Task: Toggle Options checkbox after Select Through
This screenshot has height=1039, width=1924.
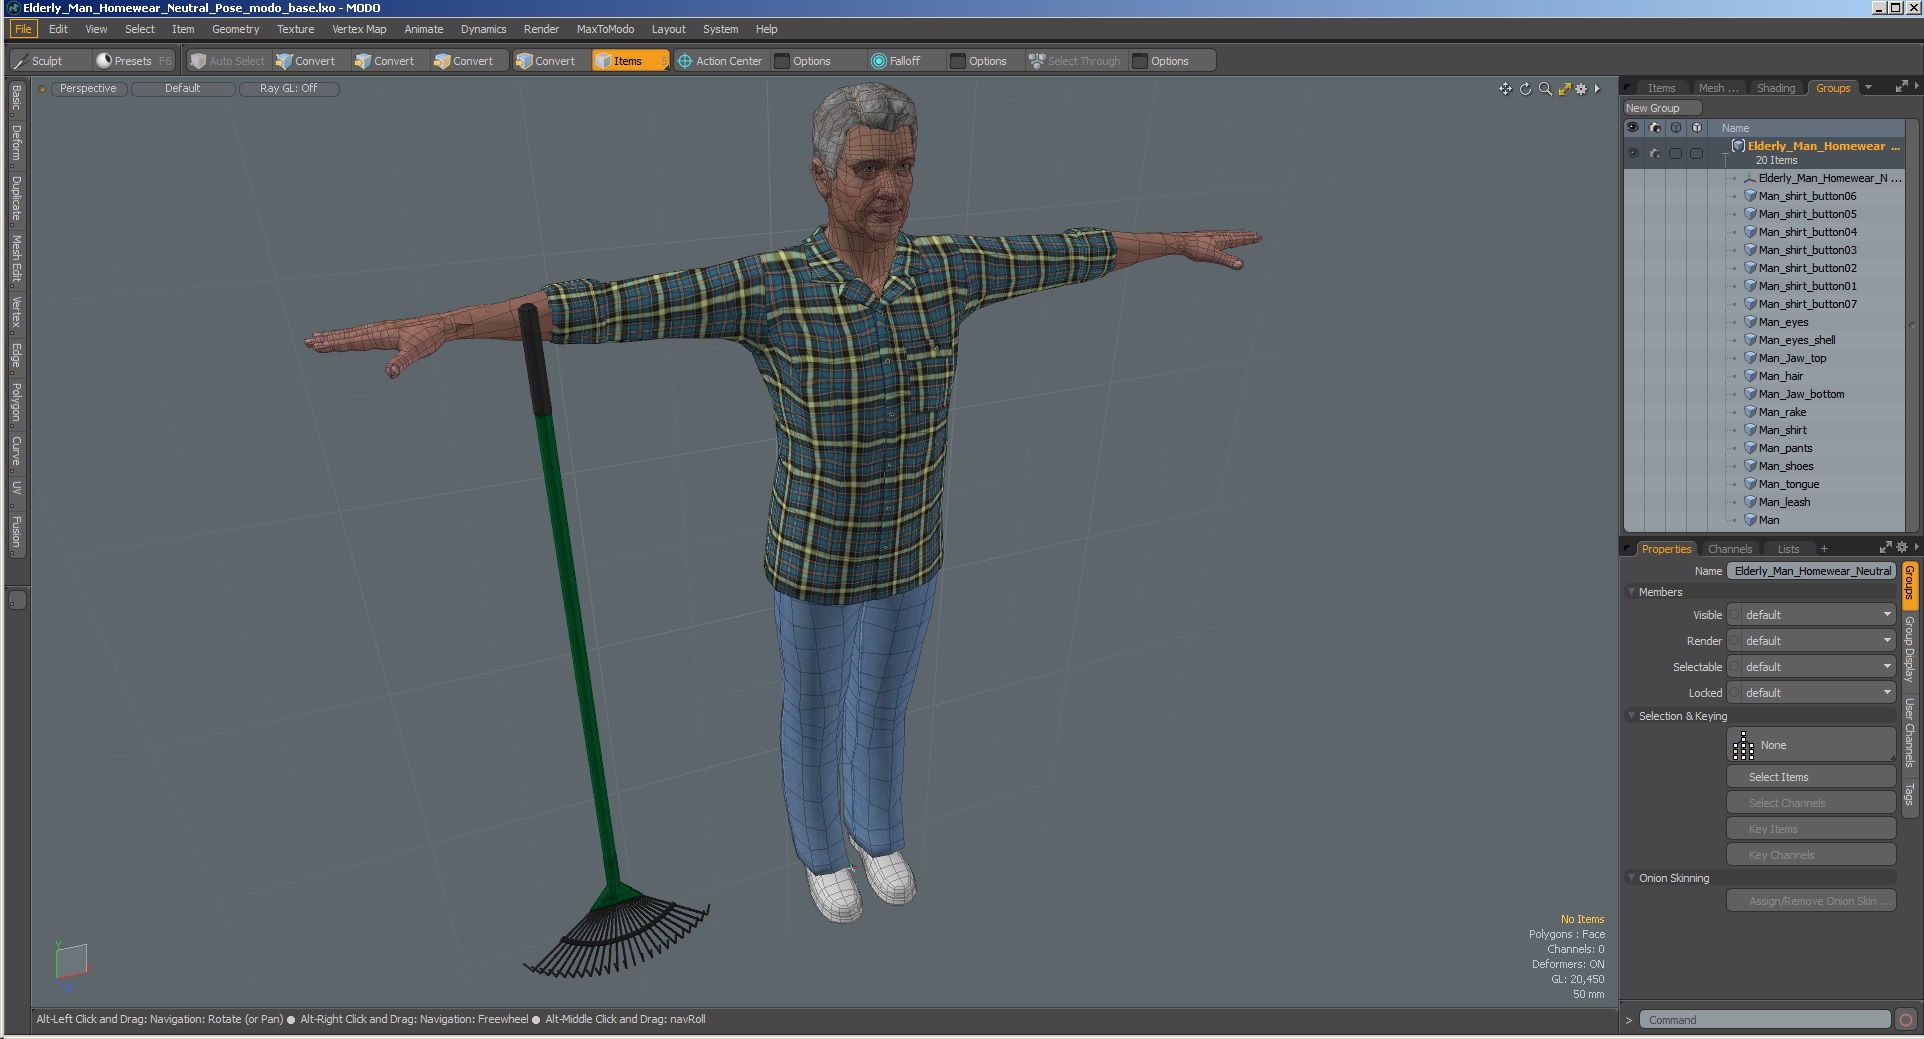Action: [x=1140, y=61]
